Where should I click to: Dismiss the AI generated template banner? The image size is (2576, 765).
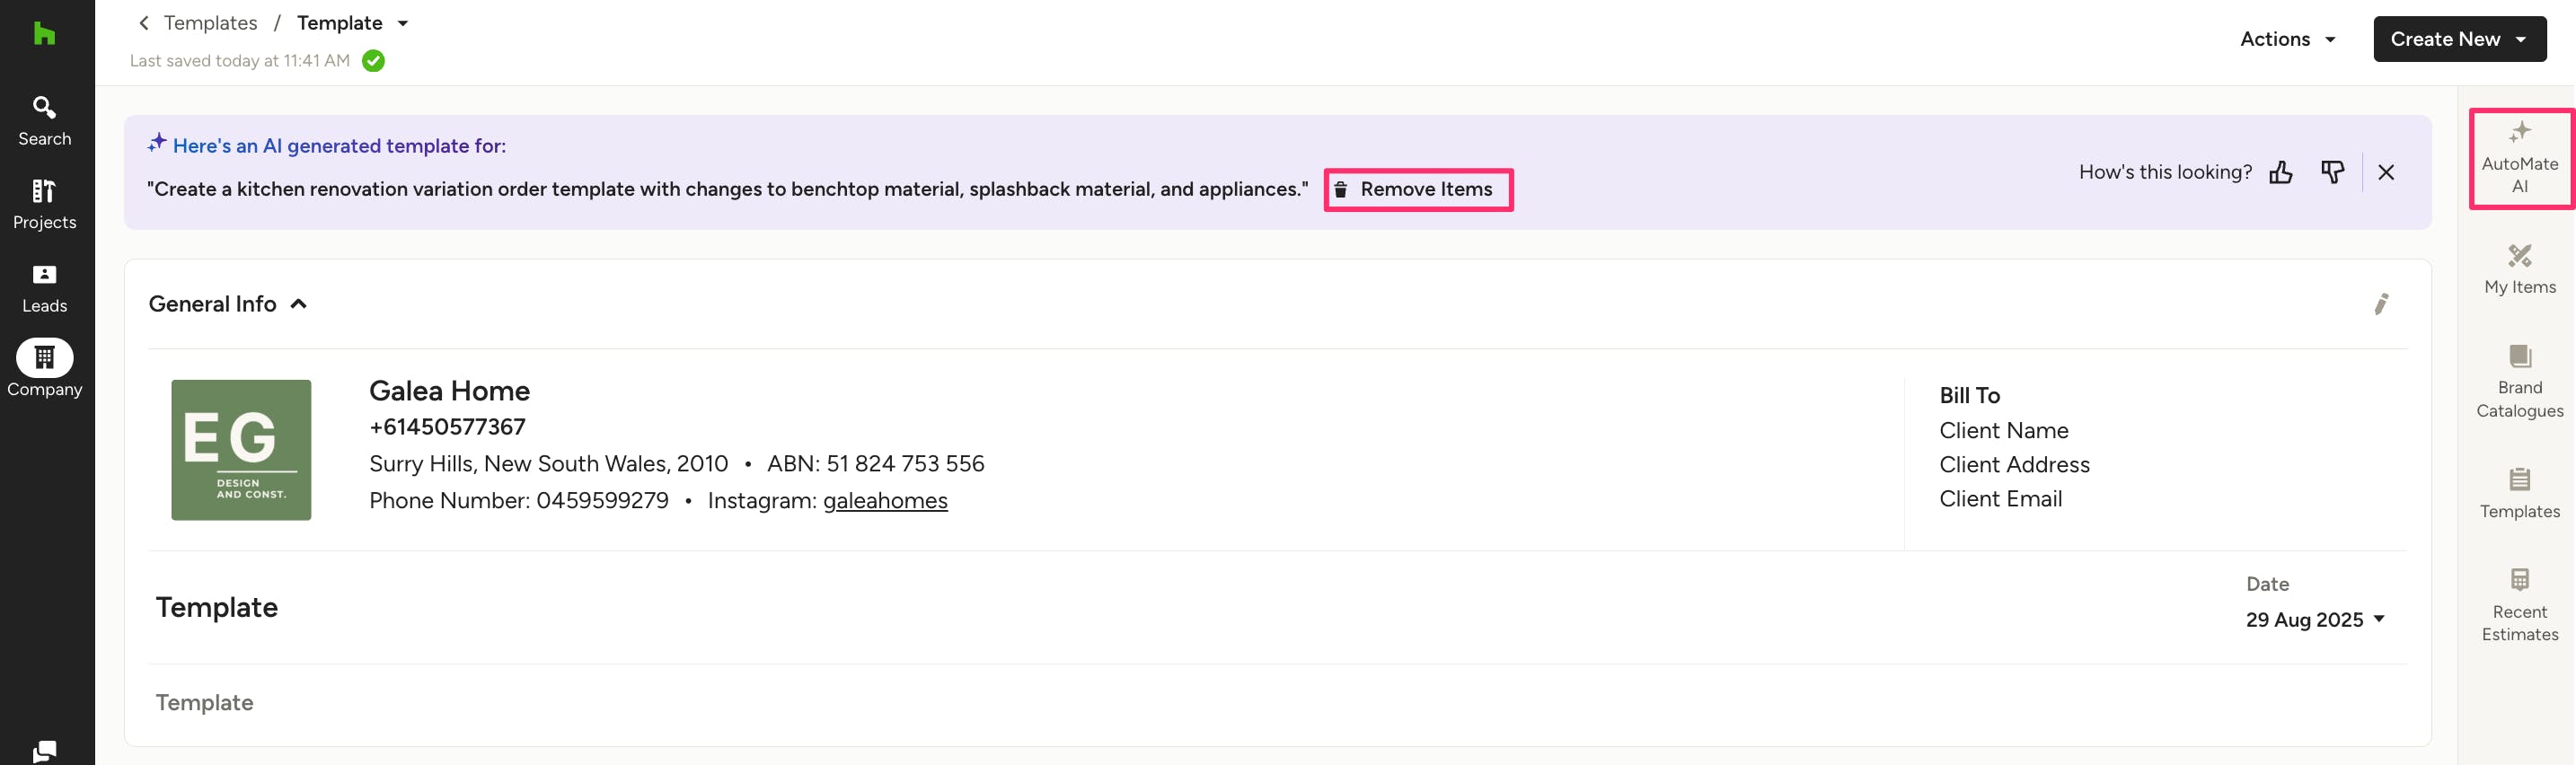[2386, 172]
